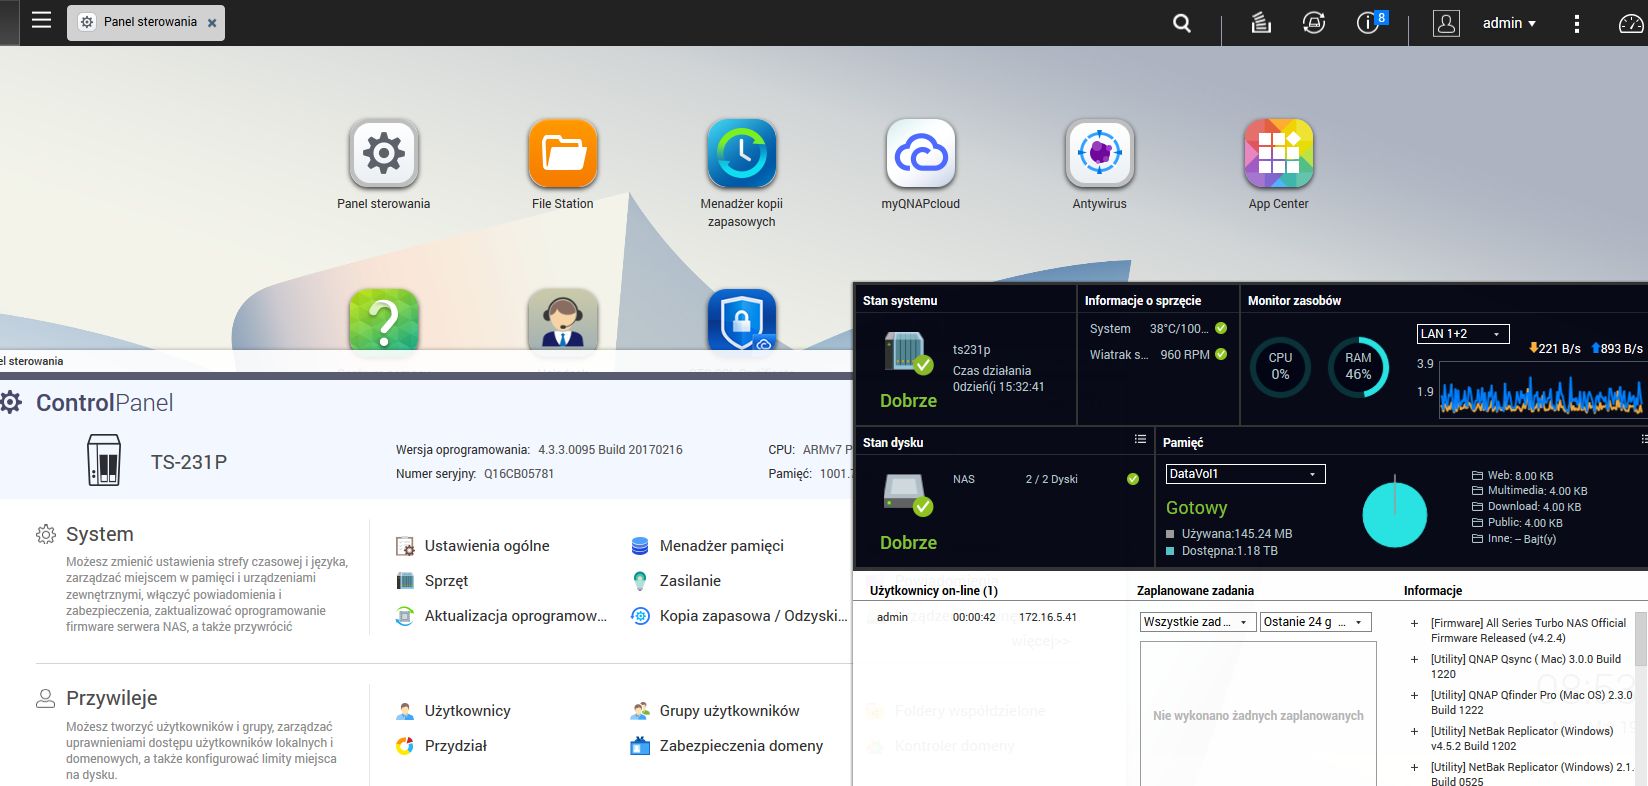
Task: Click the 960 RPM fan speed value
Action: [x=1185, y=355]
